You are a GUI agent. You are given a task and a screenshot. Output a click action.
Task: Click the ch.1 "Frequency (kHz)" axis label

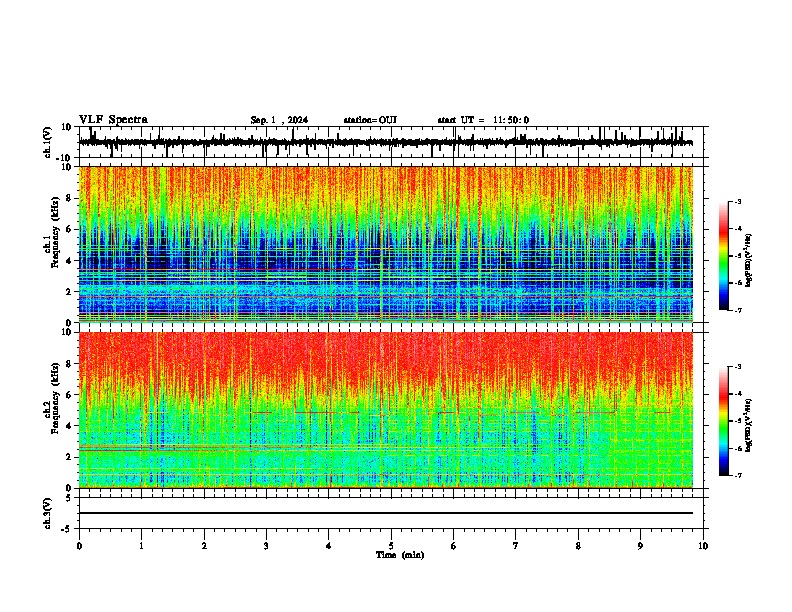coord(55,232)
